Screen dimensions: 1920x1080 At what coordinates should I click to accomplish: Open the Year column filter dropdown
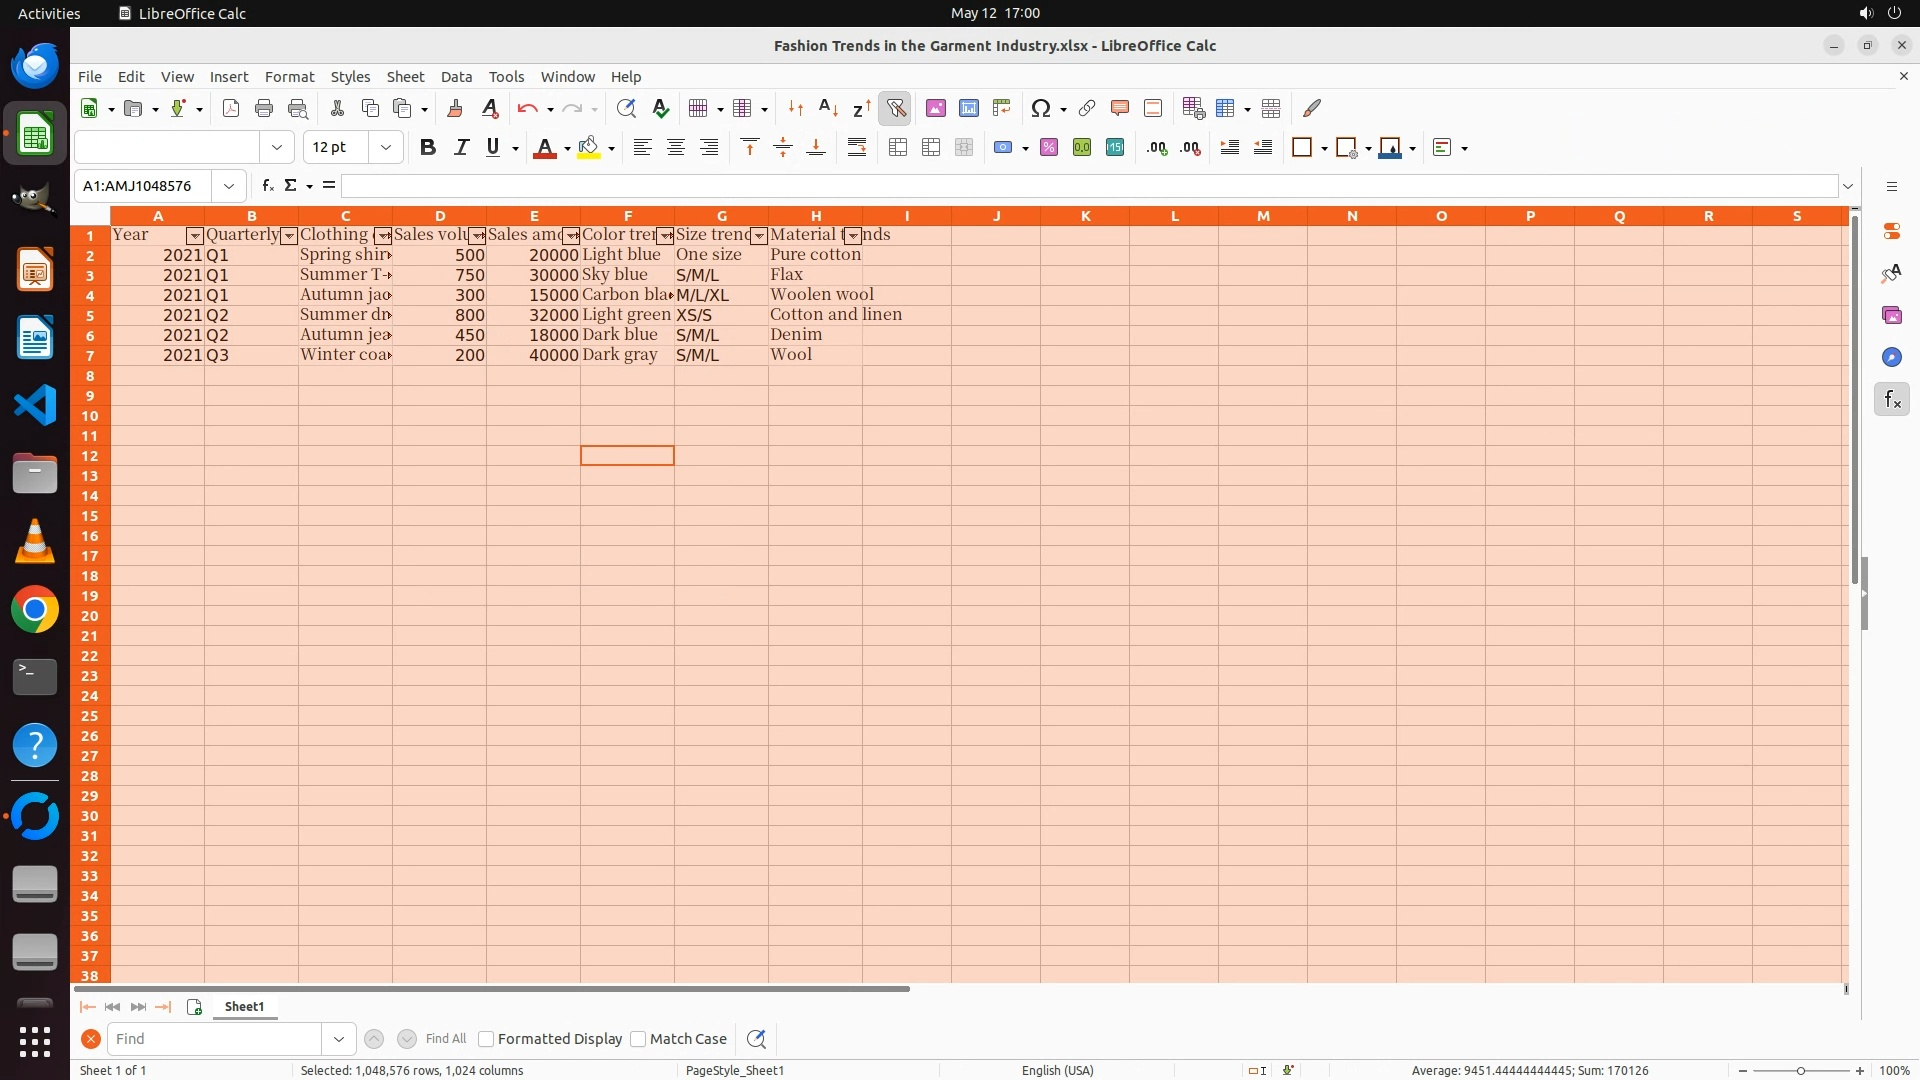[x=194, y=236]
